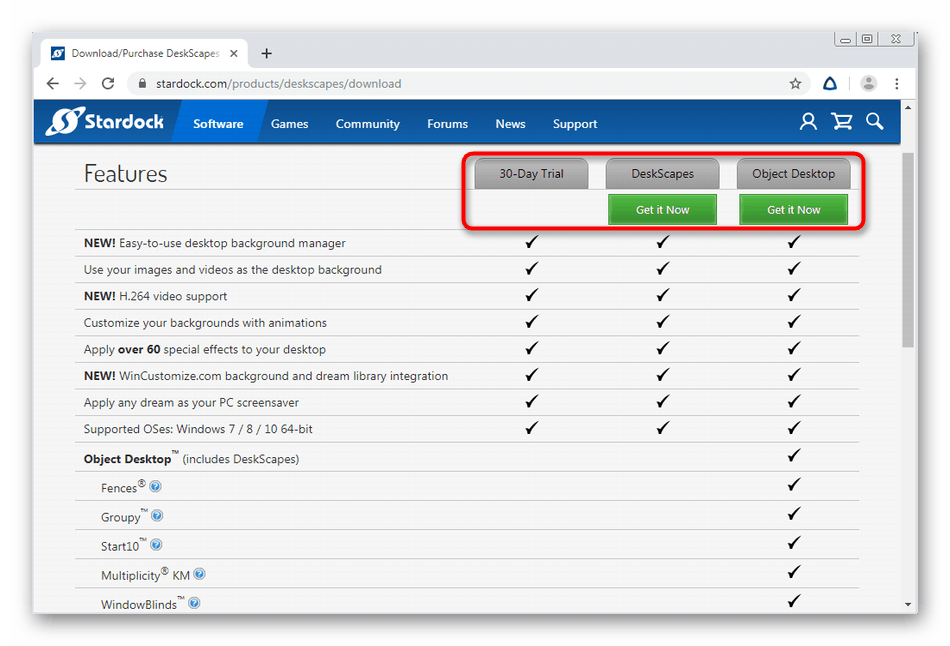Screen dimensions: 950x646
Task: Click Get it Now under DeskScapes
Action: click(x=662, y=210)
